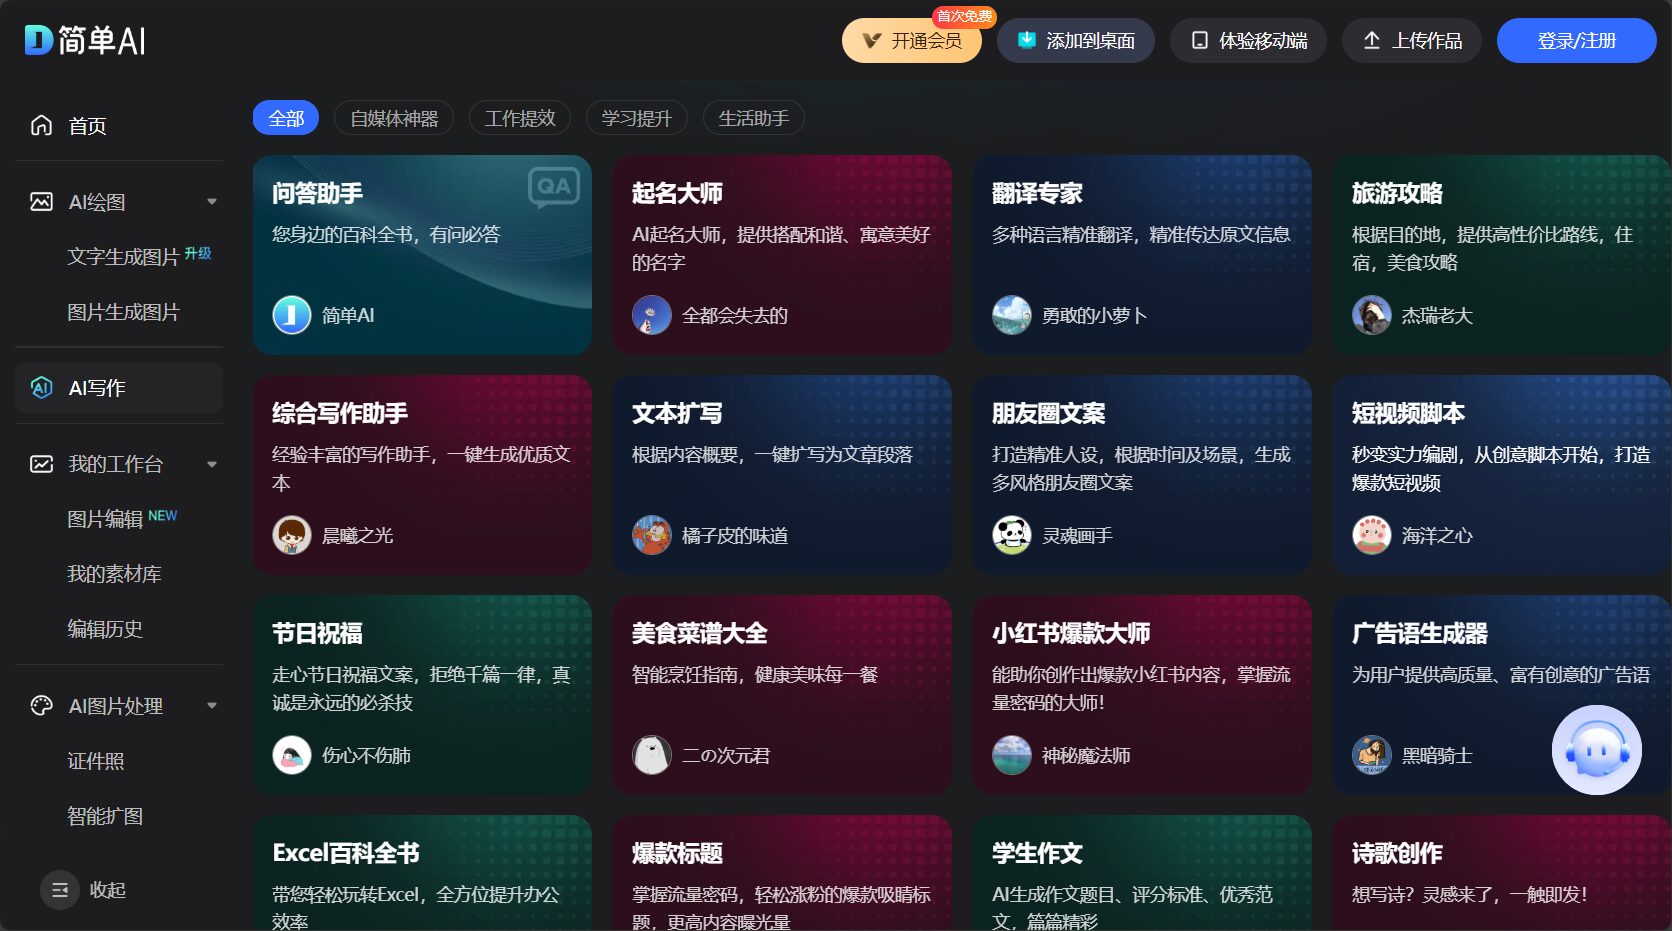This screenshot has width=1672, height=931.
Task: Click avatar of 黑暗骑士
Action: pos(1372,755)
